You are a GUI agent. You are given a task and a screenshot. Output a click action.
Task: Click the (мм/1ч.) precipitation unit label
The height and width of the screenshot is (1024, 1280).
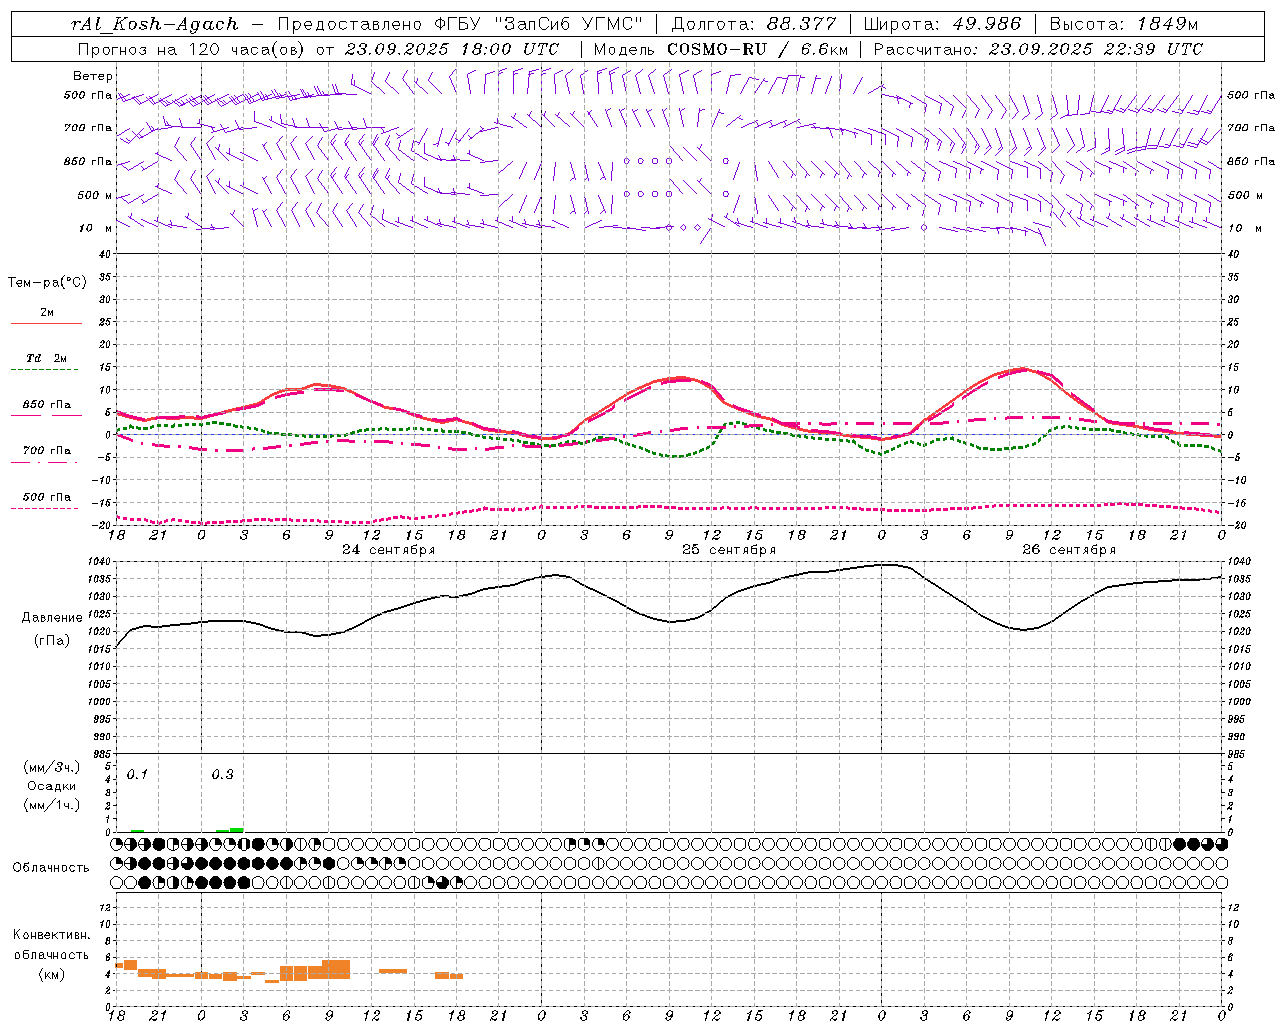(52, 805)
